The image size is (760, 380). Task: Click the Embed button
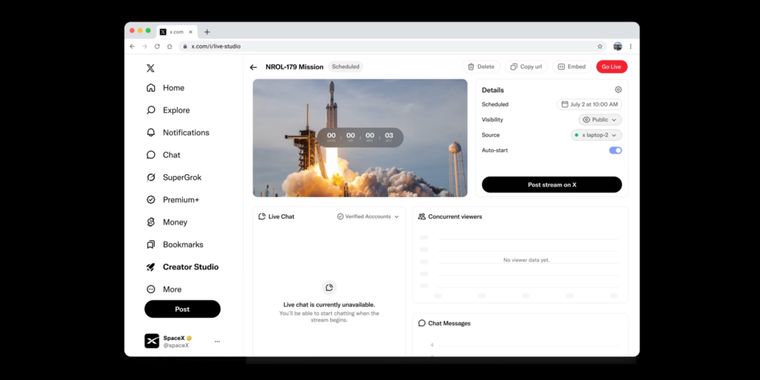click(x=571, y=67)
